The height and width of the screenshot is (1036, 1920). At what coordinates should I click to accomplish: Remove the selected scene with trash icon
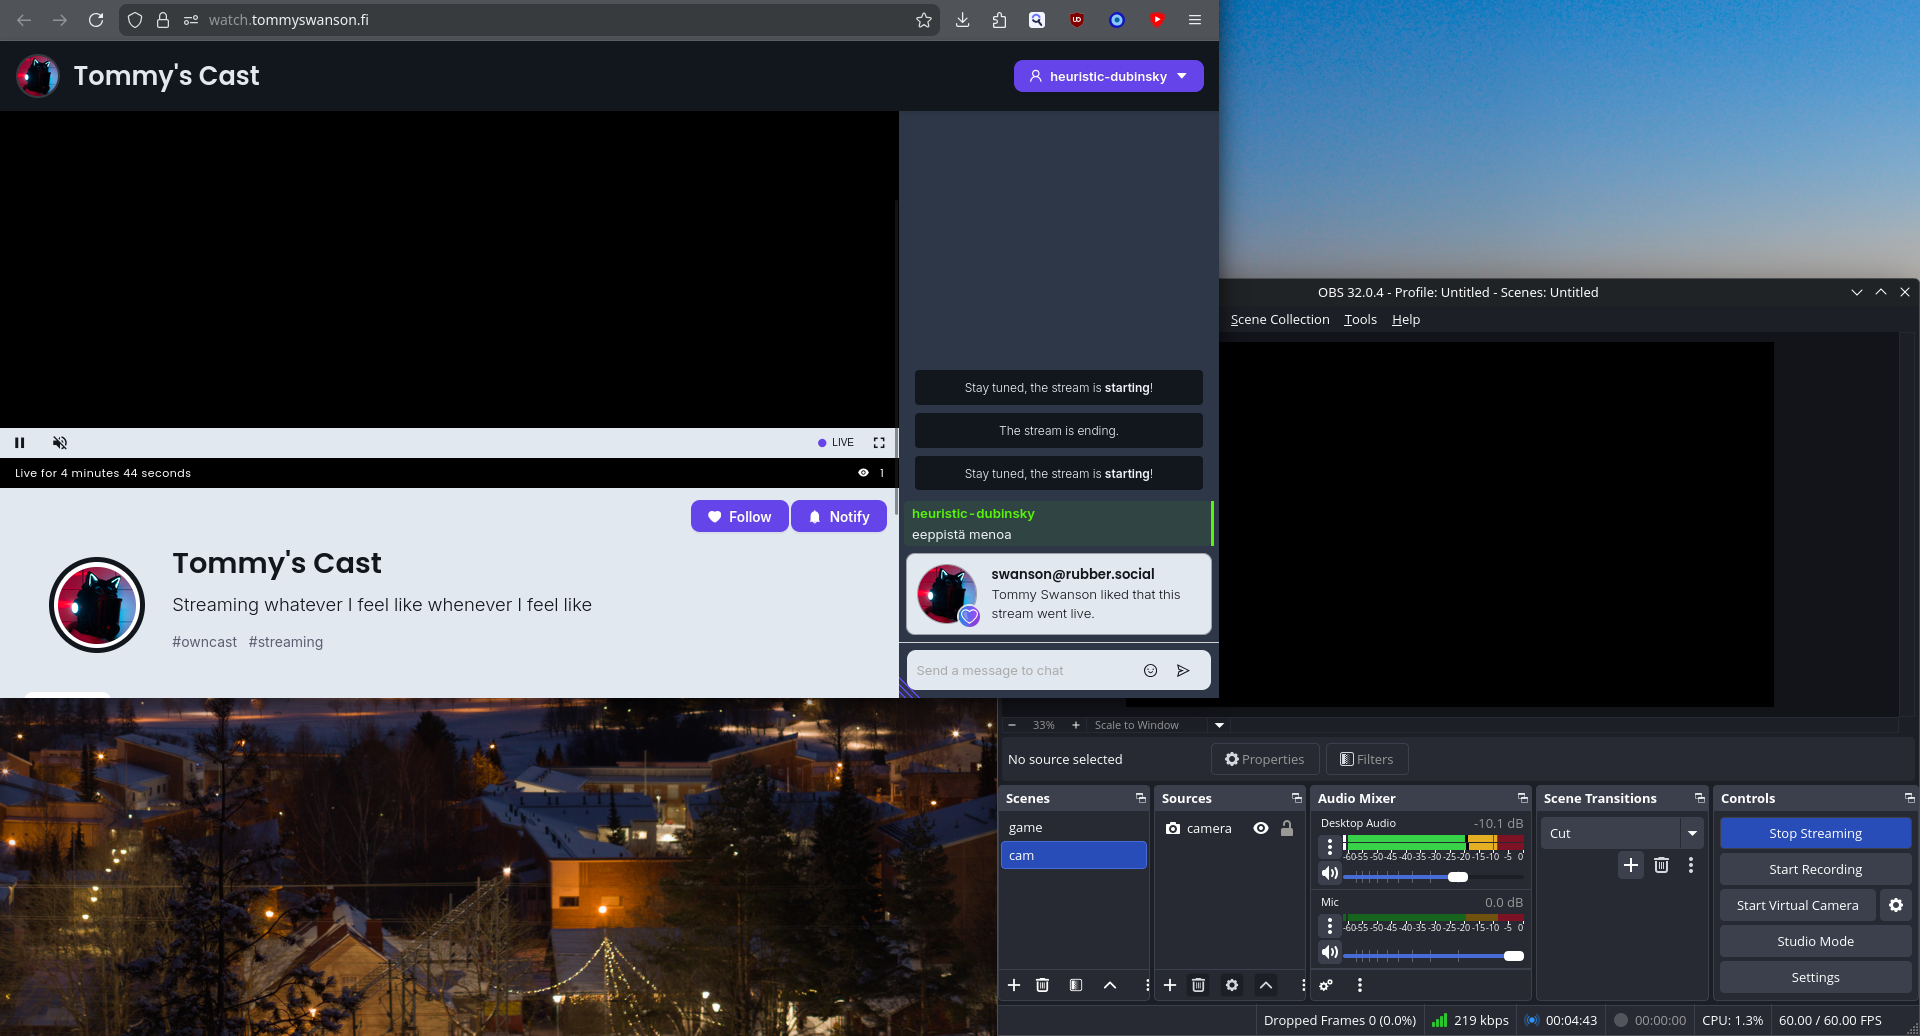click(1042, 985)
